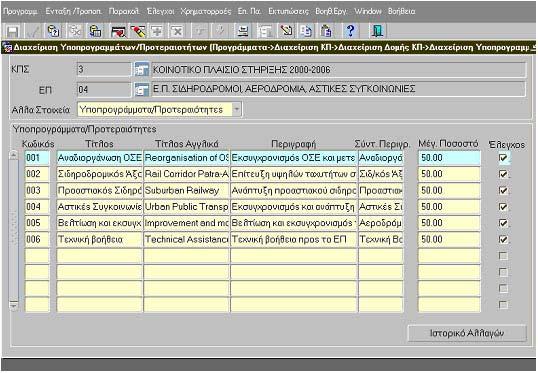Click the greyed list icon left of pencil

[265, 32]
